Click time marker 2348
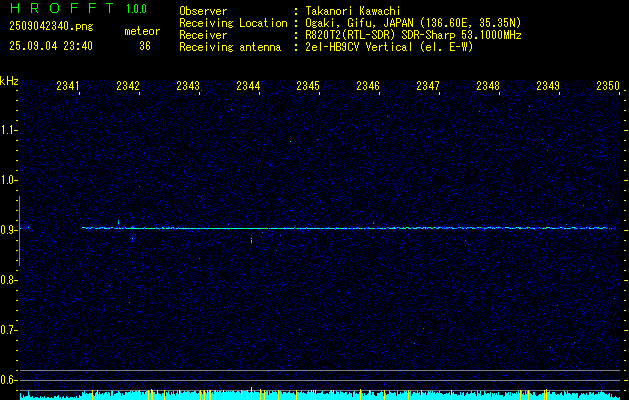 click(x=488, y=85)
